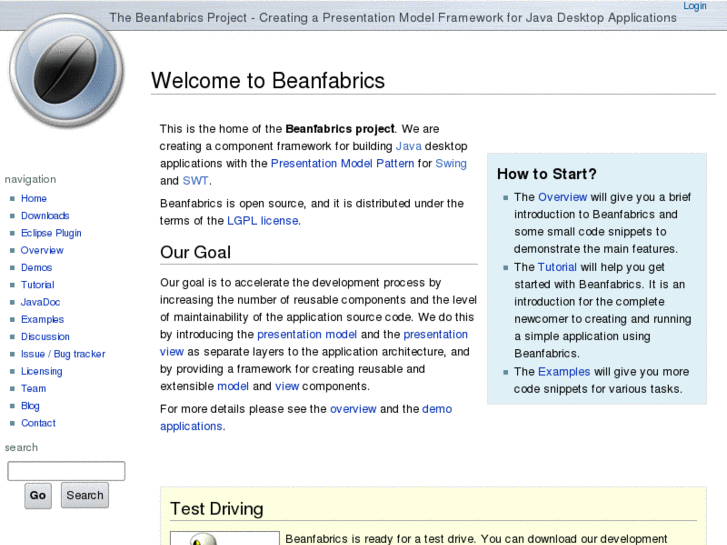Click the presentation model link in Our Goal
Viewport: 727px width, 545px height.
click(x=307, y=334)
